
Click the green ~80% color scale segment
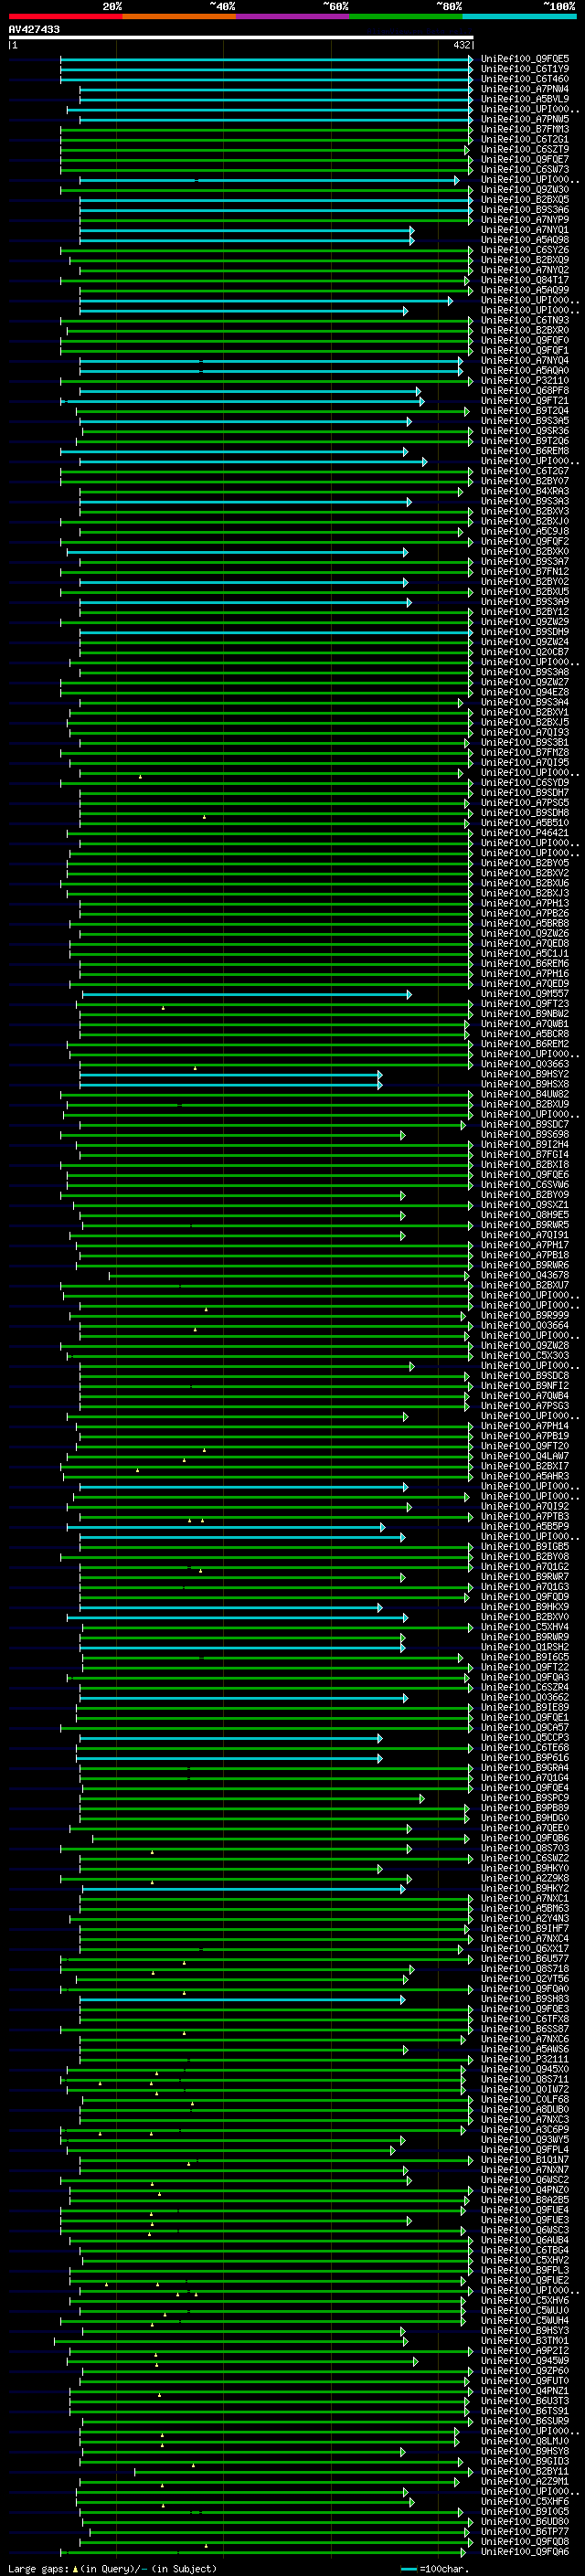[x=406, y=16]
